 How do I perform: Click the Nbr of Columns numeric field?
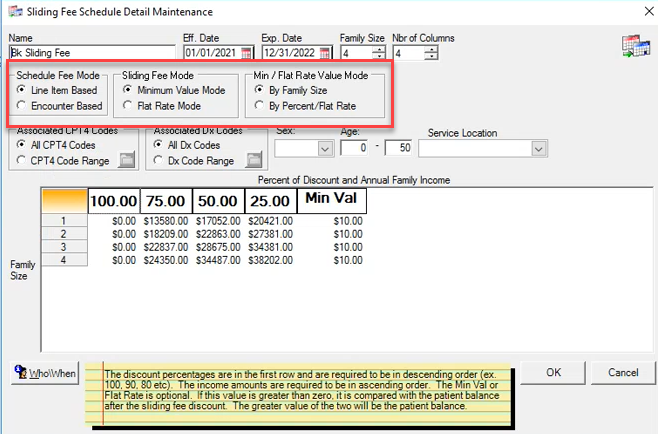tap(409, 53)
